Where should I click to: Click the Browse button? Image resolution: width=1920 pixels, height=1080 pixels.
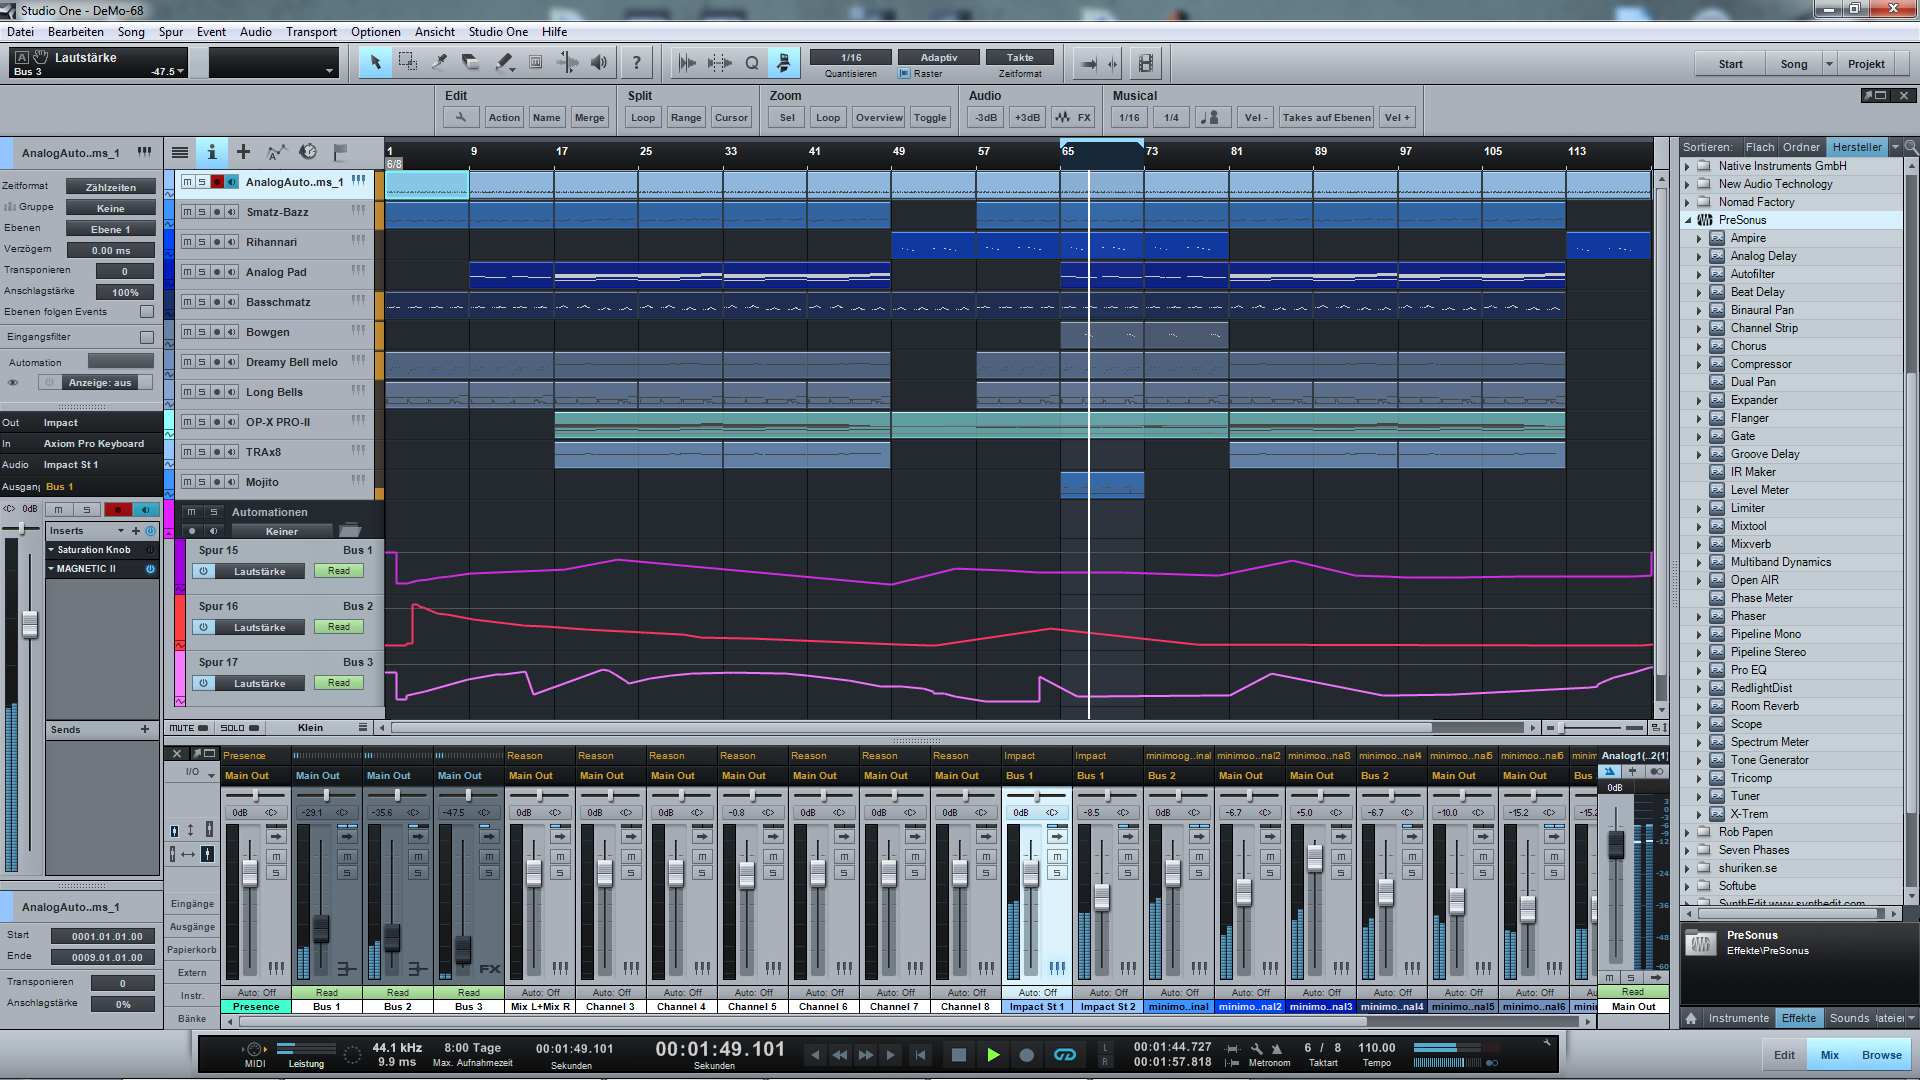(x=1881, y=1055)
